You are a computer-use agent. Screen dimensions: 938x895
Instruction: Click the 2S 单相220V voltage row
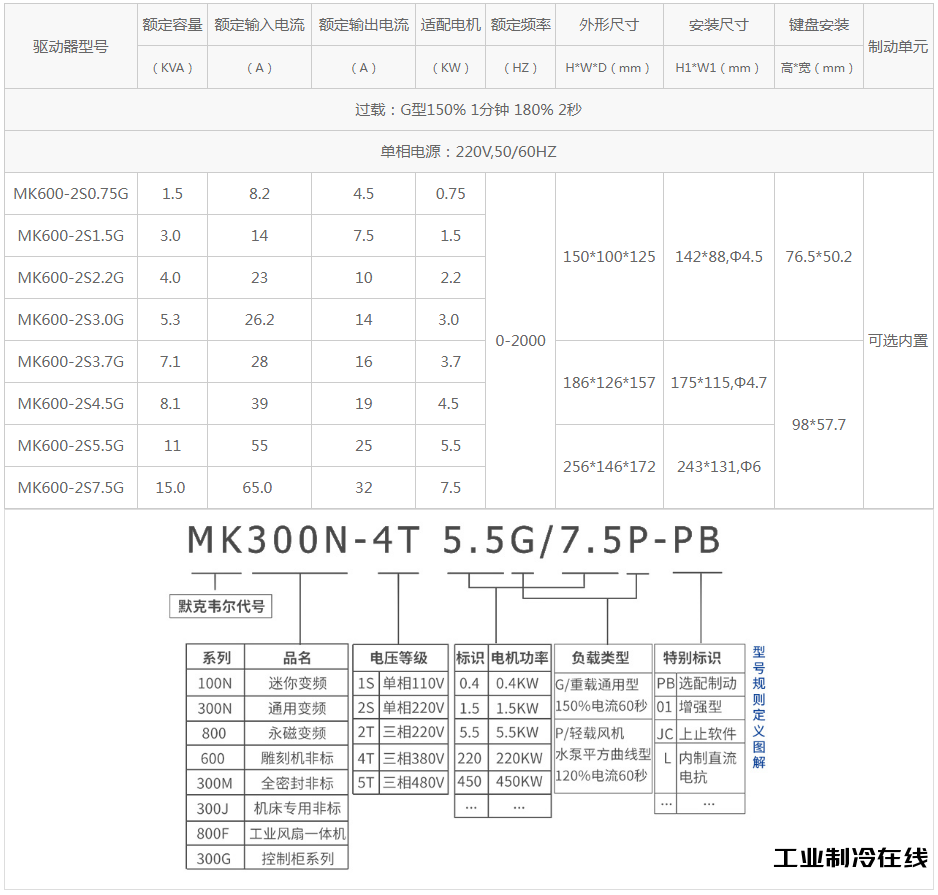tap(400, 708)
